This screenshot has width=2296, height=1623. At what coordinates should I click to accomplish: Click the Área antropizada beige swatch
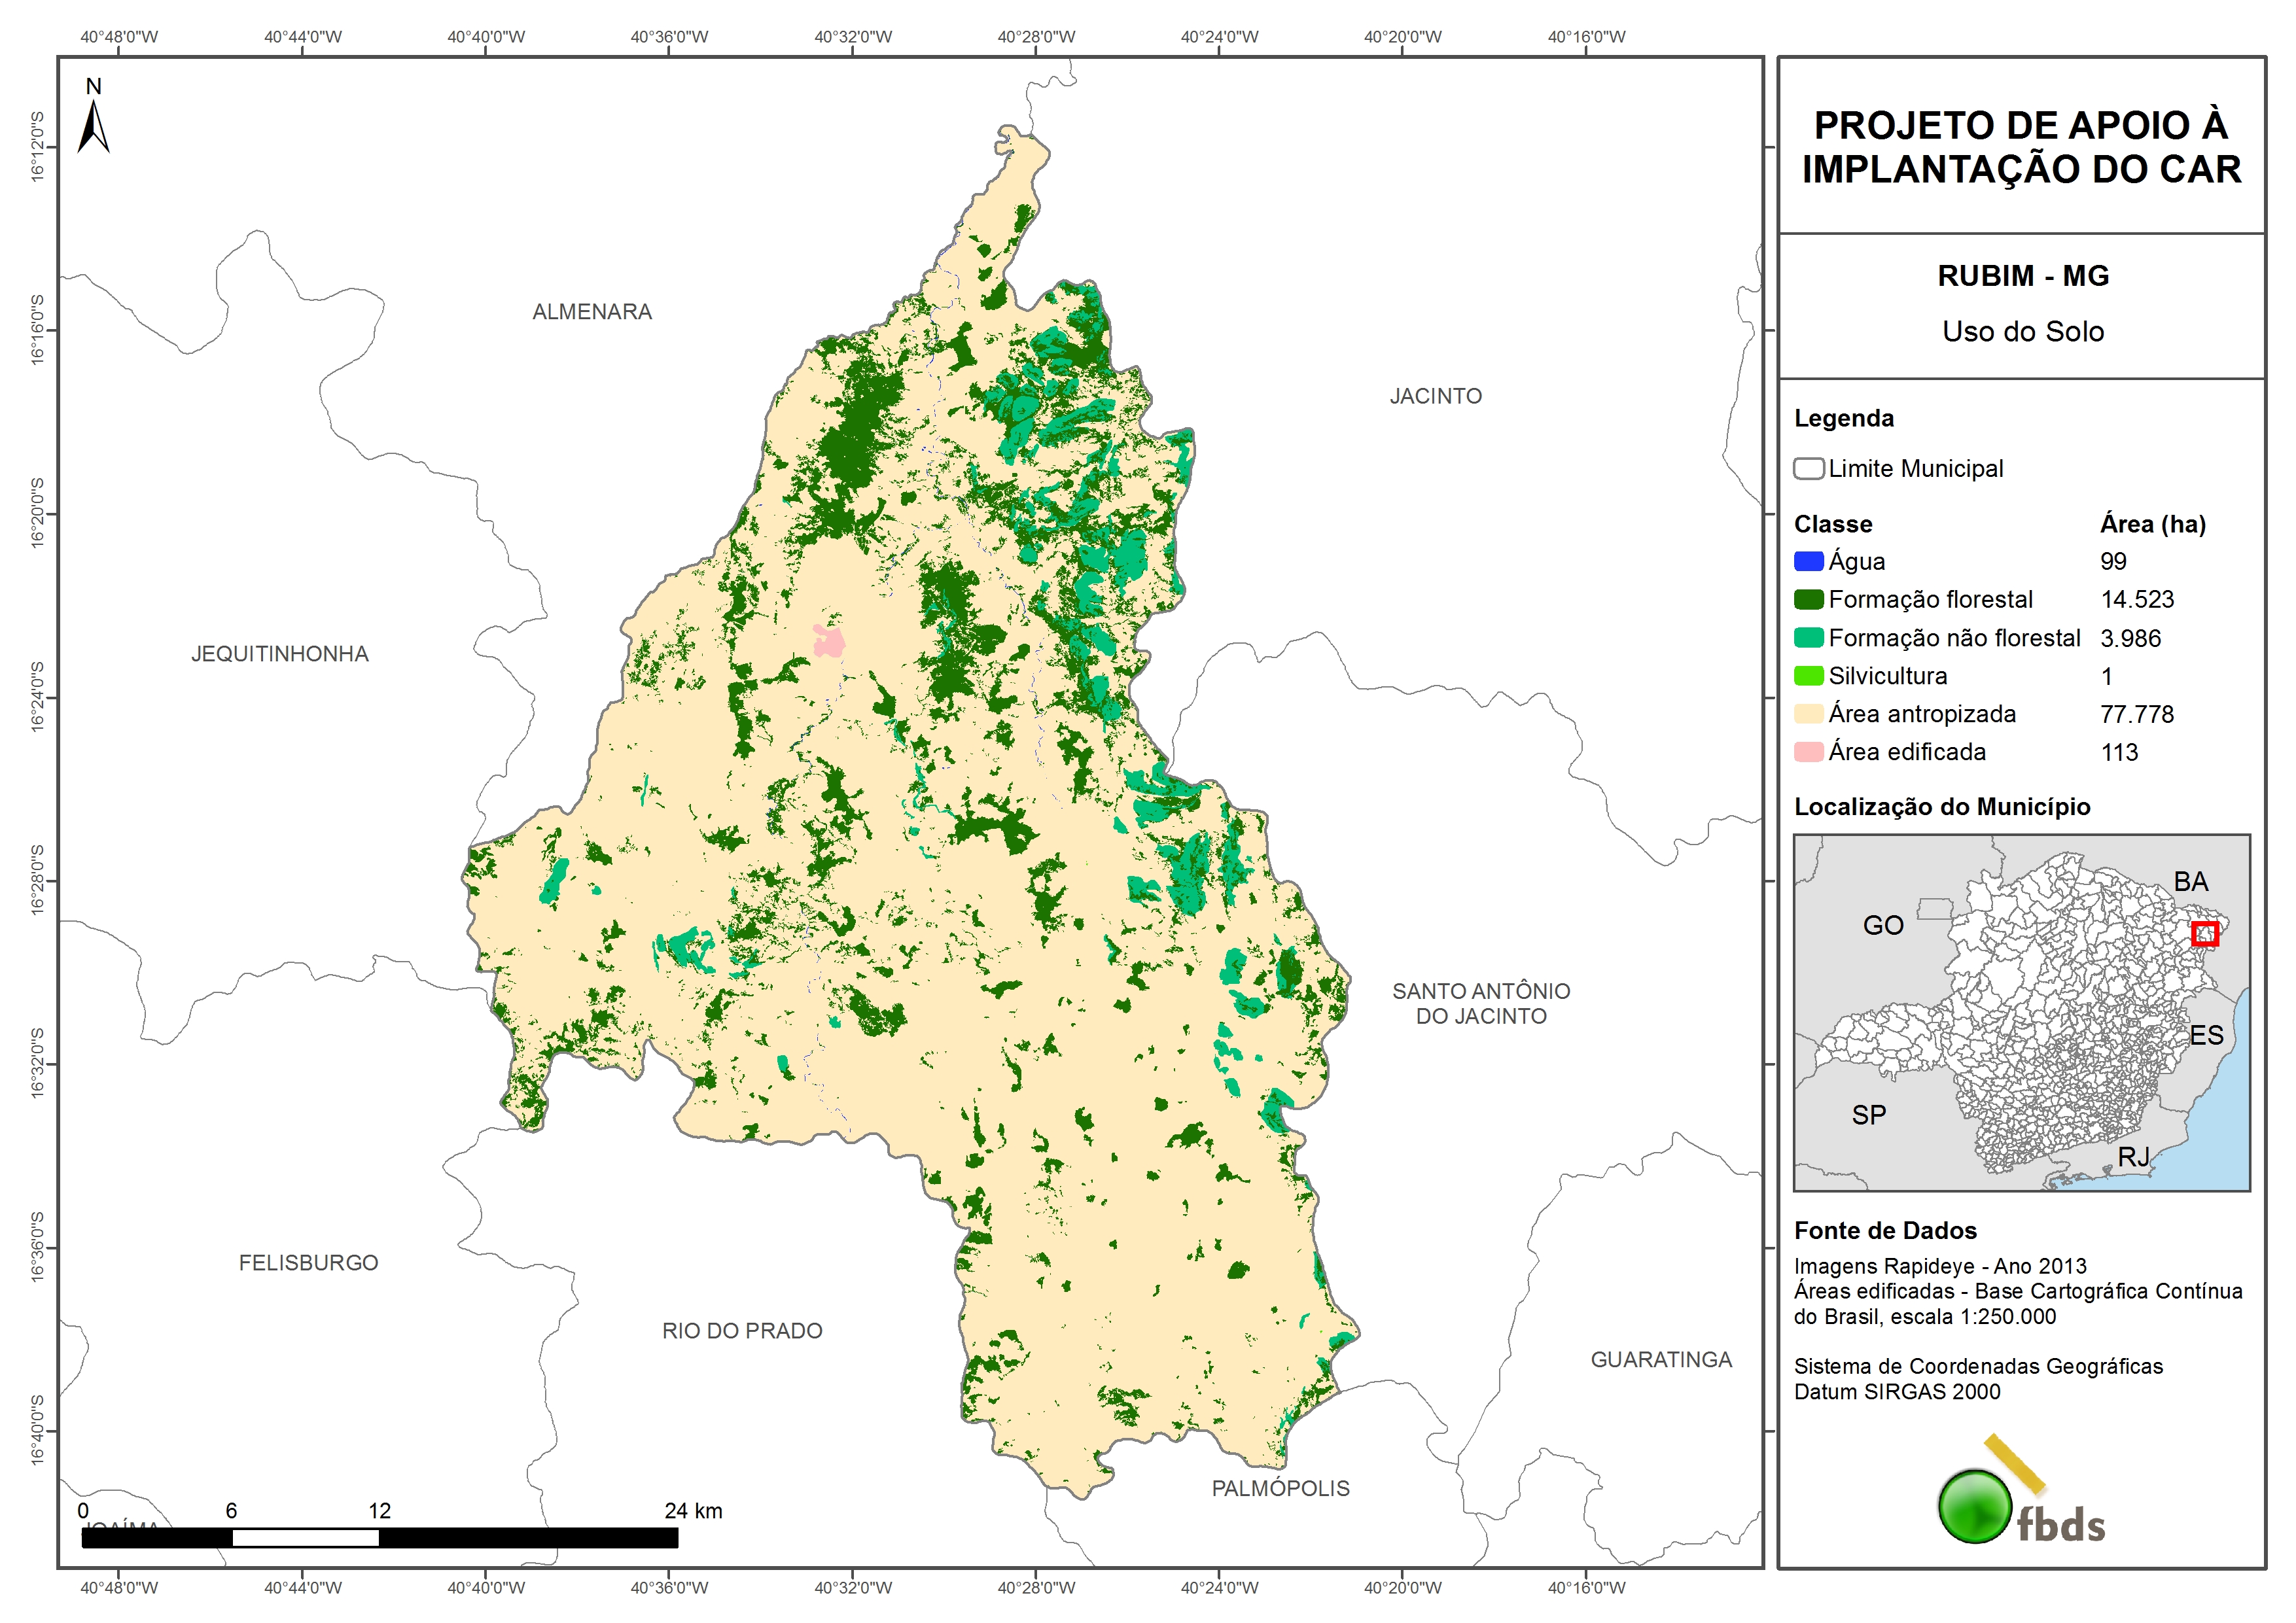tap(1808, 714)
